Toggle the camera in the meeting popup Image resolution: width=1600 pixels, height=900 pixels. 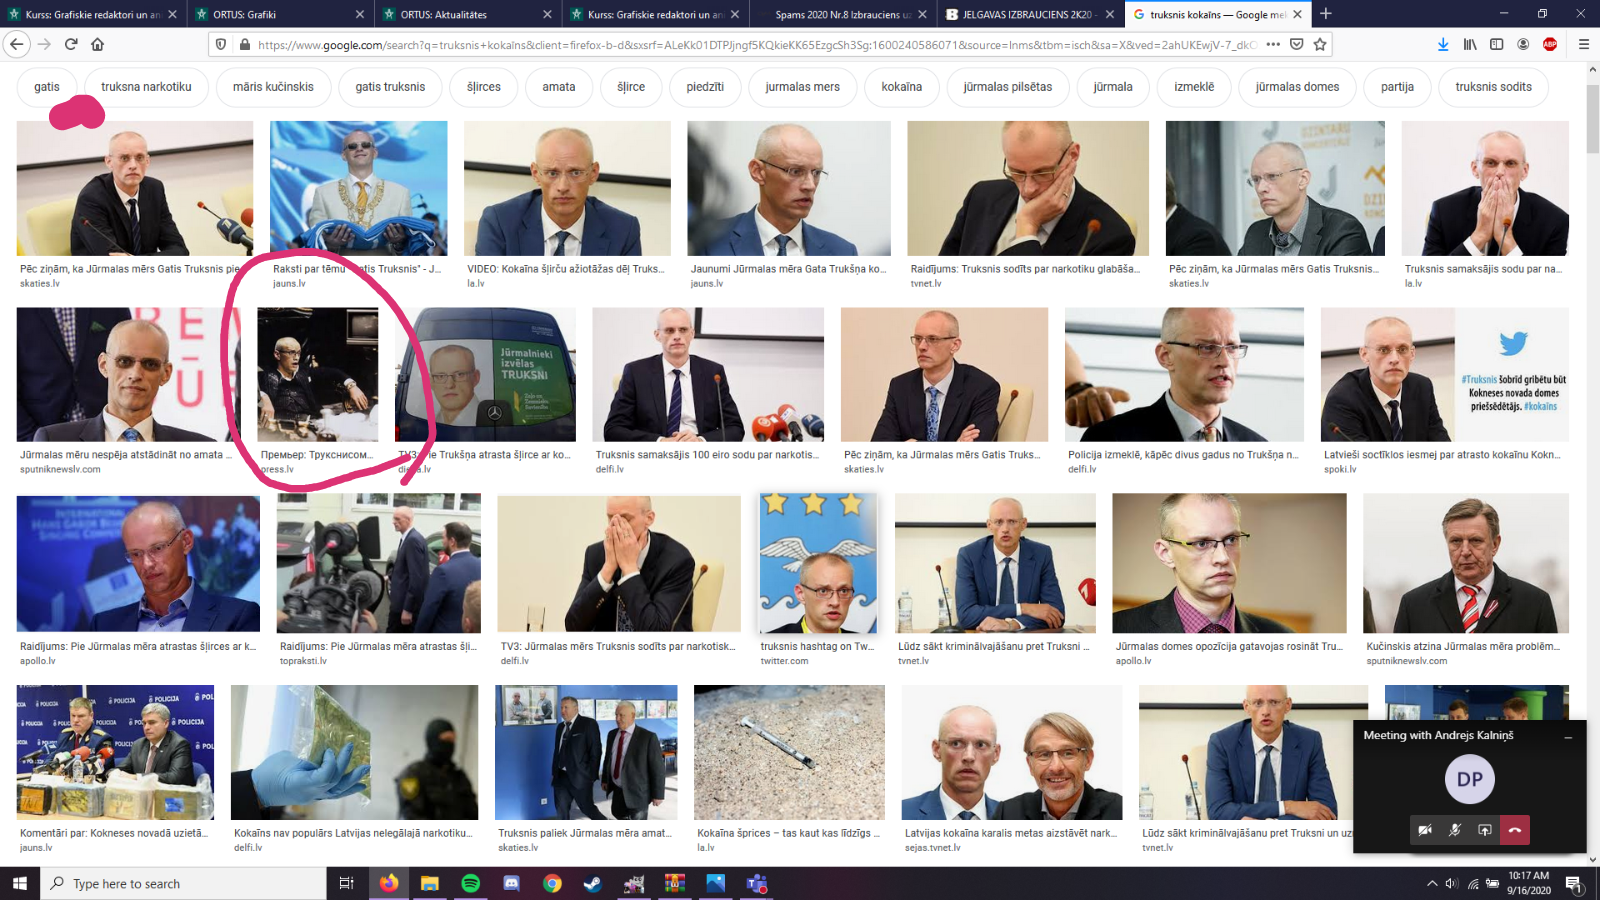[x=1425, y=830]
